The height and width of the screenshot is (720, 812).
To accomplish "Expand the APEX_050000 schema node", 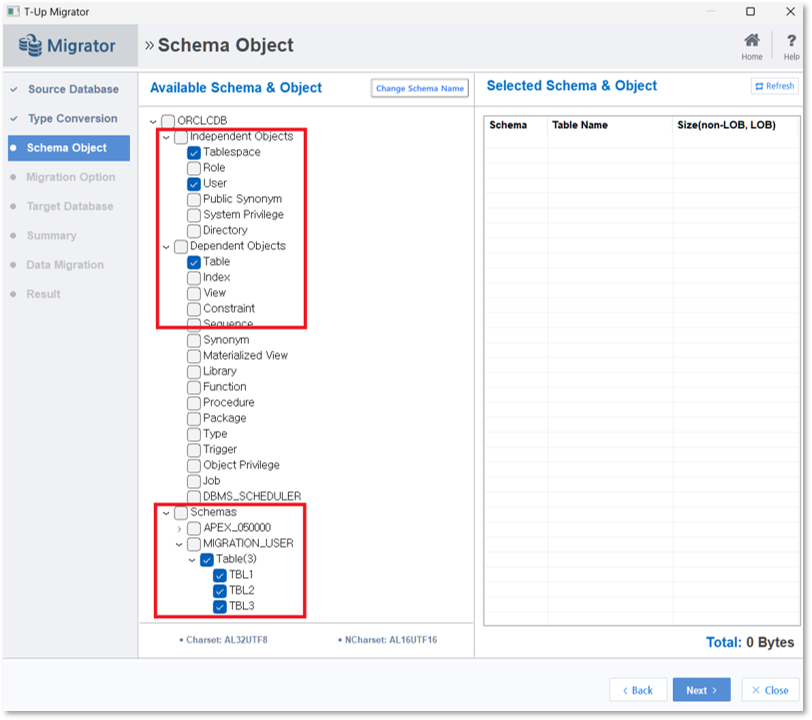I will point(179,529).
